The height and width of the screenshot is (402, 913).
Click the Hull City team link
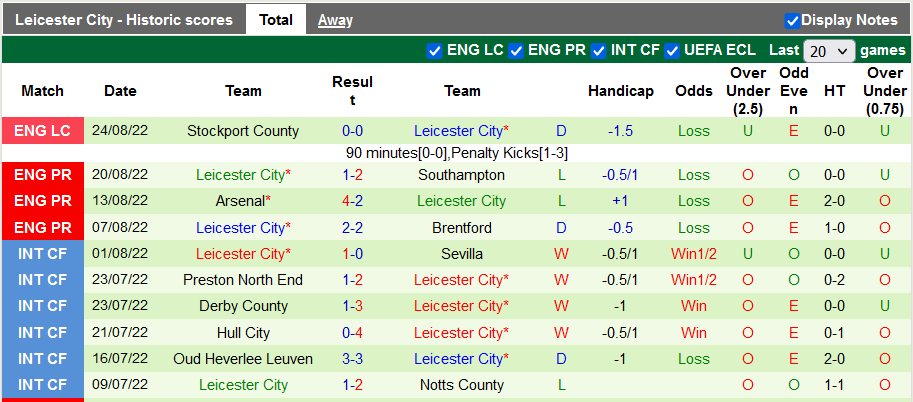click(243, 332)
